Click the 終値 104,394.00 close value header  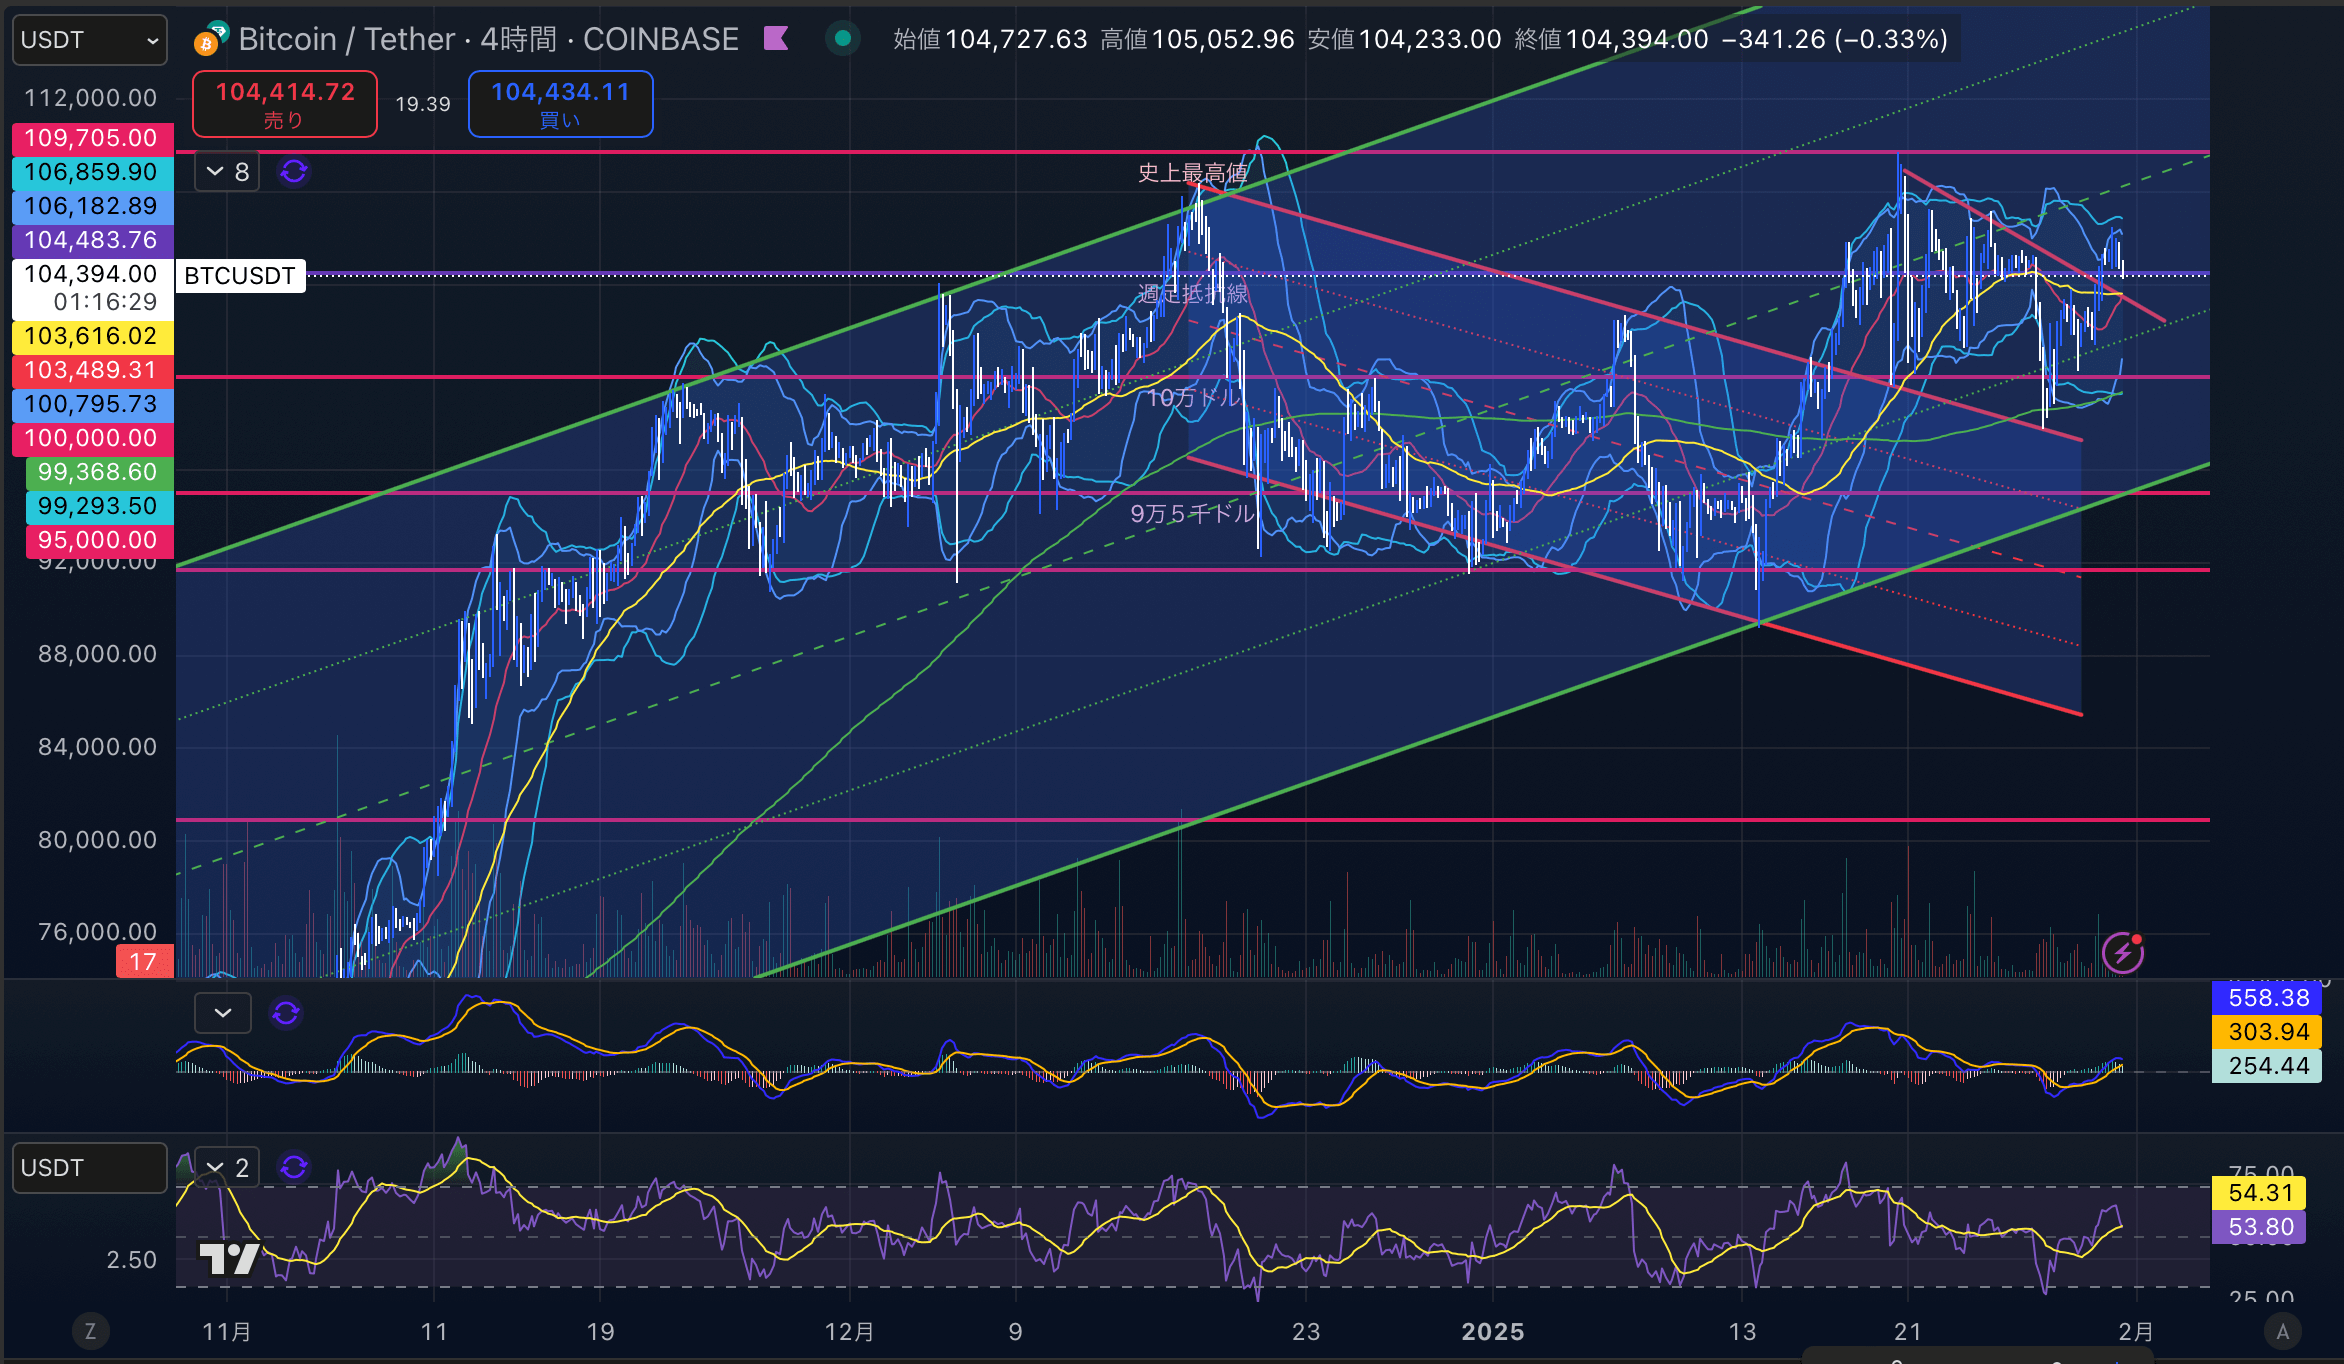coord(1612,39)
